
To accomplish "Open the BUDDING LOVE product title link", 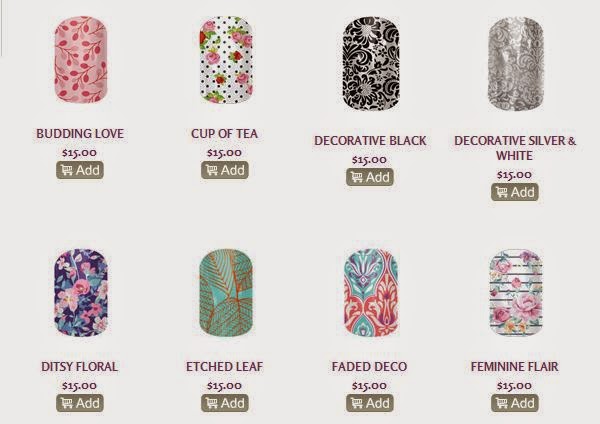I will pos(80,134).
